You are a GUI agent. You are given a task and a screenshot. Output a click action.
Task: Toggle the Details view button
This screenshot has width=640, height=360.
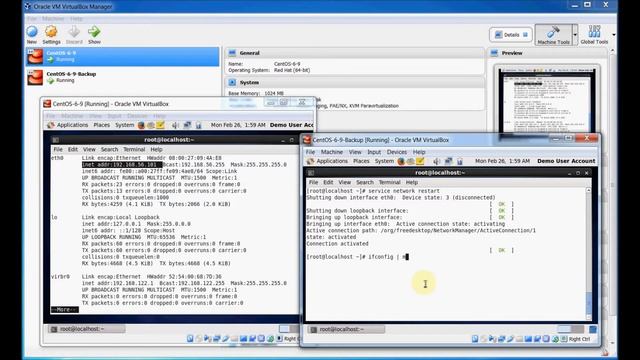tap(511, 35)
